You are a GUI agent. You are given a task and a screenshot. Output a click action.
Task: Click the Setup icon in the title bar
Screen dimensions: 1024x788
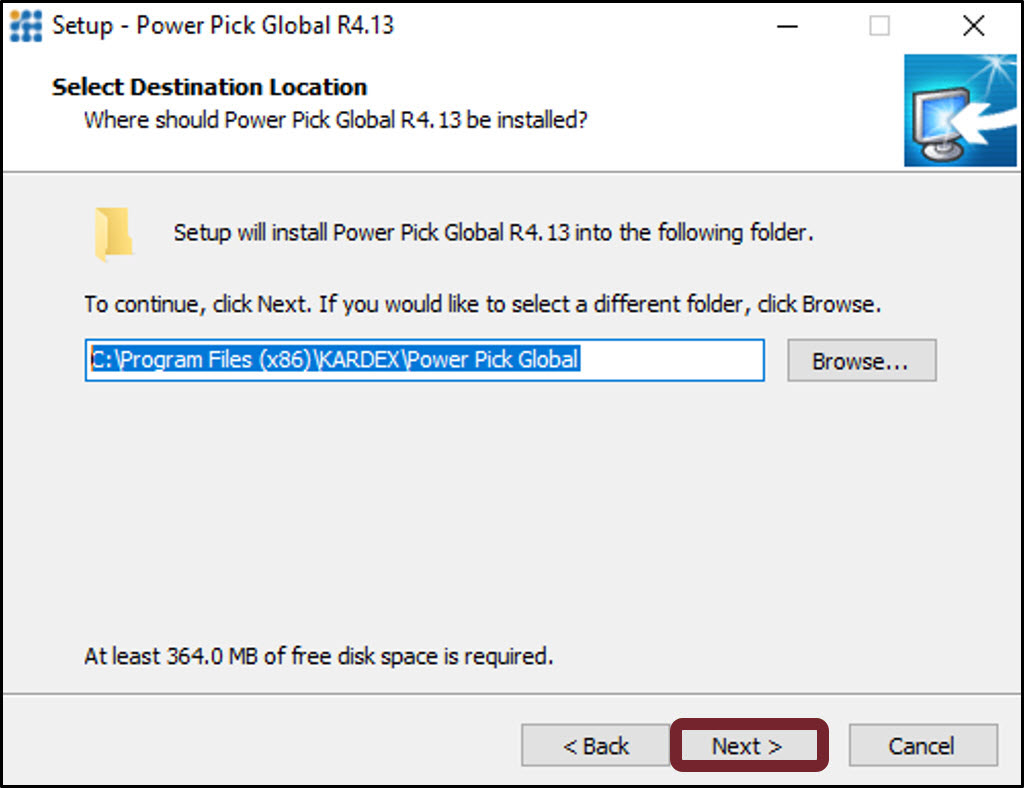coord(25,25)
